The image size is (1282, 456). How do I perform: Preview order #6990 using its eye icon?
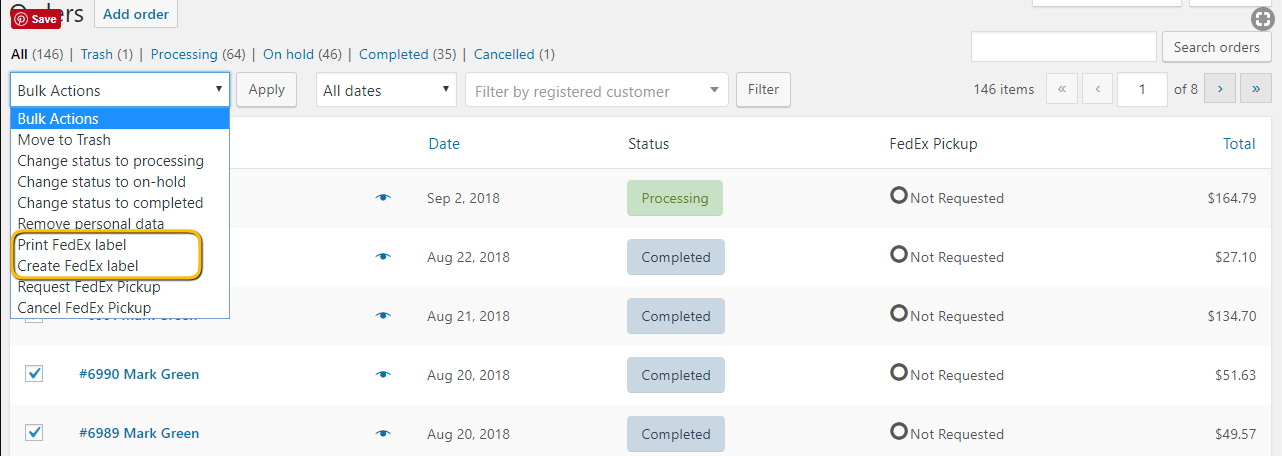[x=382, y=375]
